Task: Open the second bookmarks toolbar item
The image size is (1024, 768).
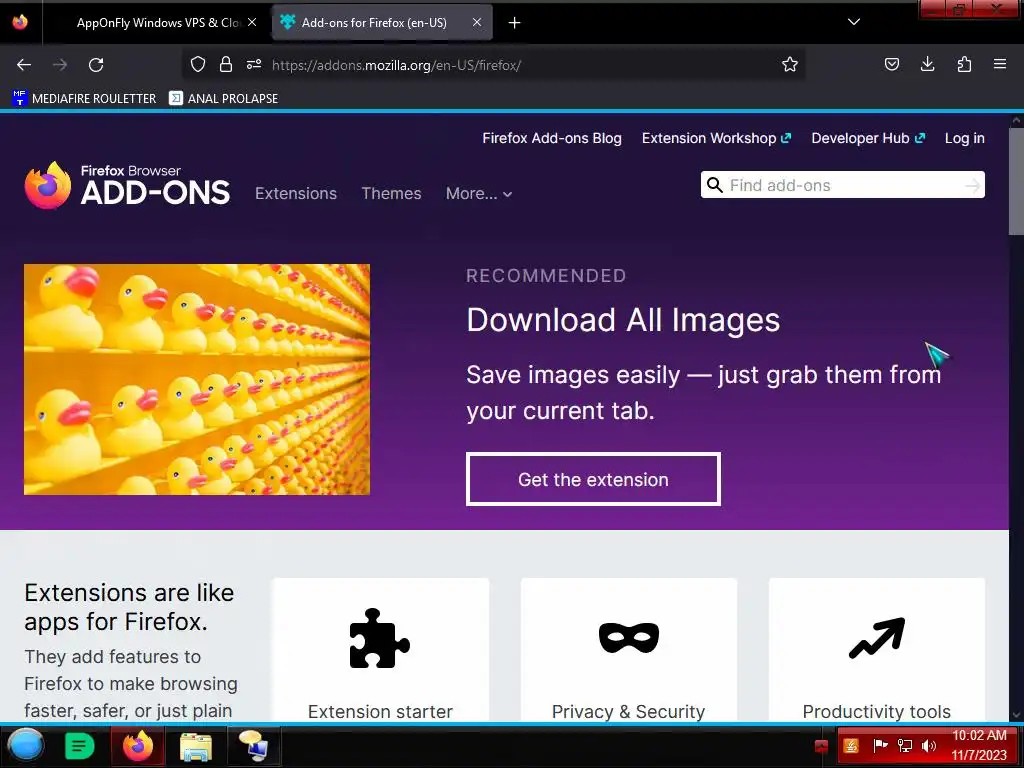Action: [223, 99]
